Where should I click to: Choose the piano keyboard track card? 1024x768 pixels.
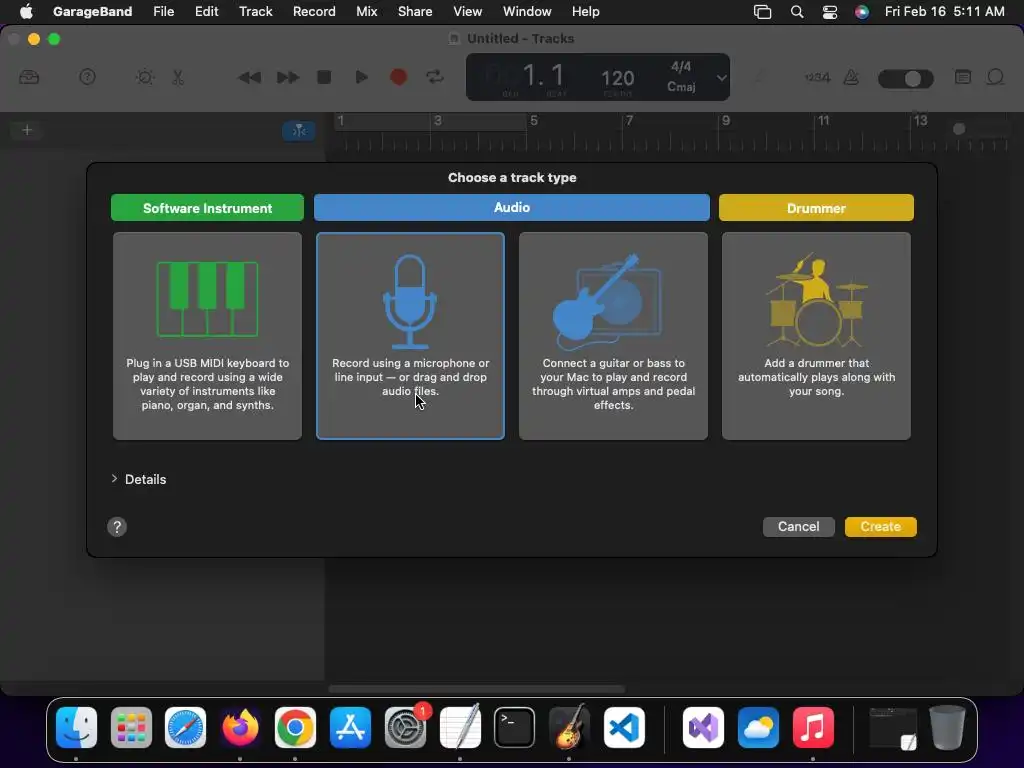coord(207,336)
